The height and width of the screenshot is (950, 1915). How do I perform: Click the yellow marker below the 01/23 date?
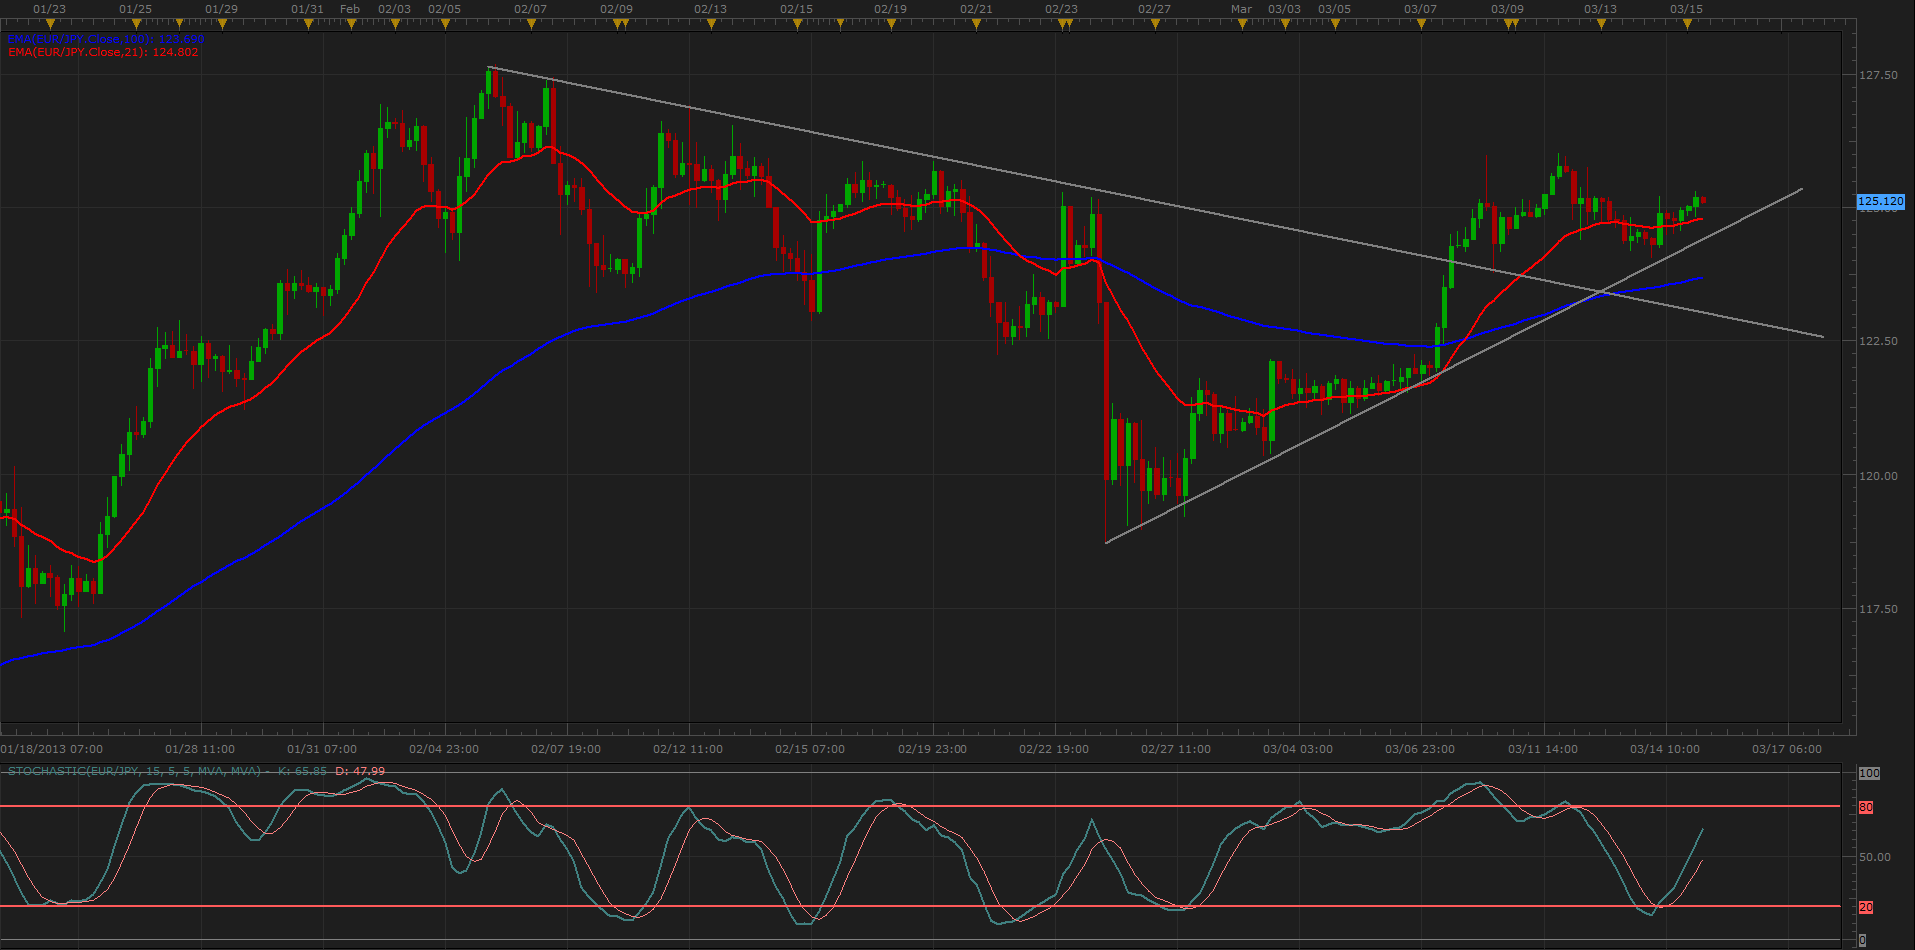(50, 24)
